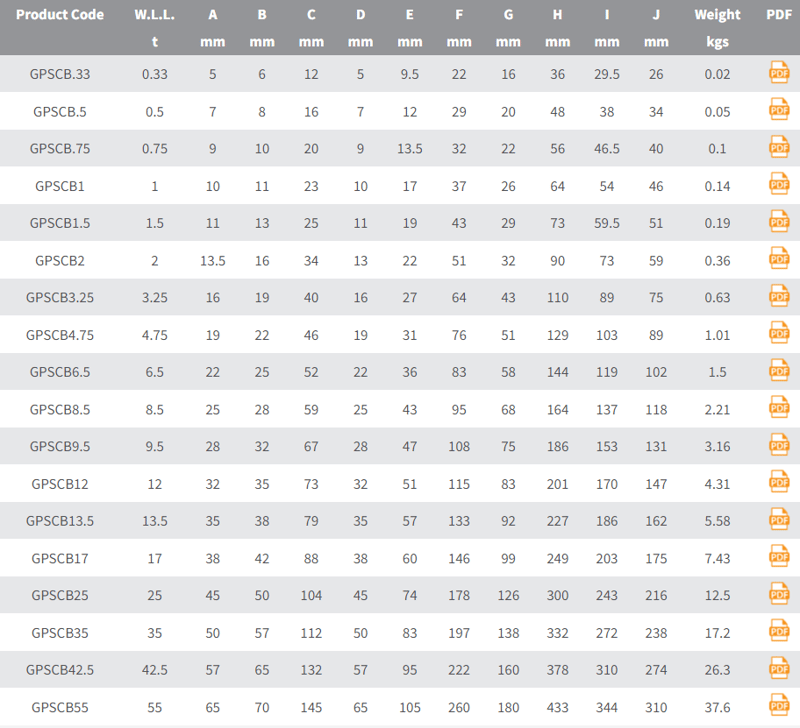Open the GPSCB55 PDF icon
The height and width of the screenshot is (728, 800).
coord(779,705)
